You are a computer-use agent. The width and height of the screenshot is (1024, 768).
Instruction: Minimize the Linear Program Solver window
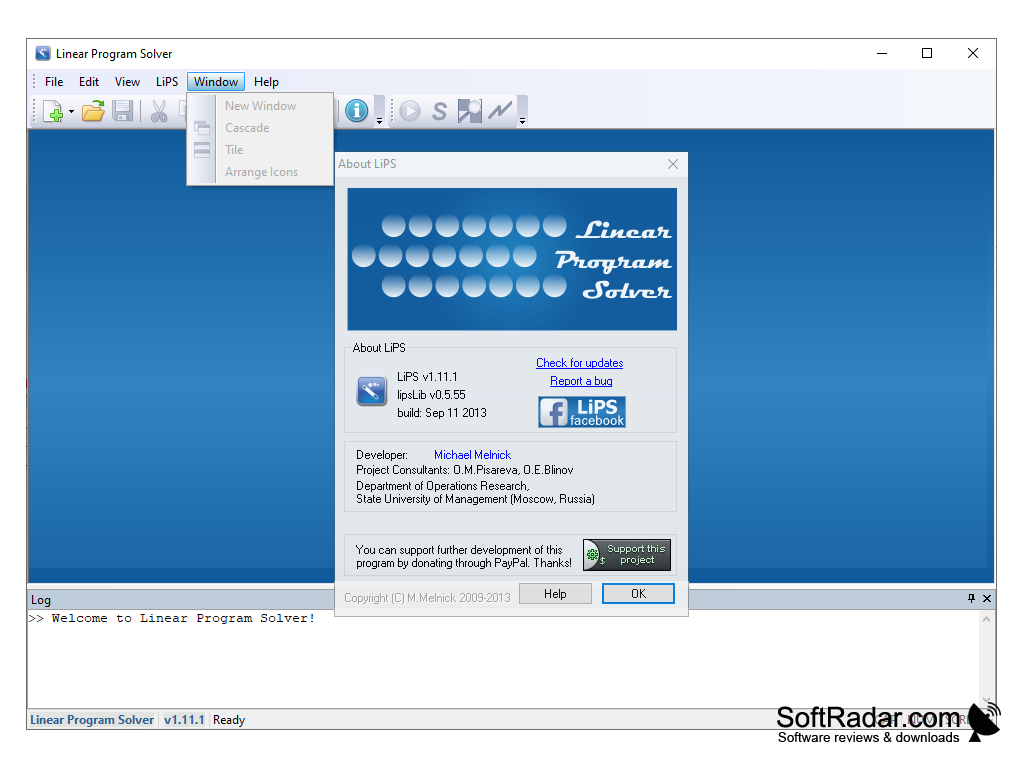[882, 54]
